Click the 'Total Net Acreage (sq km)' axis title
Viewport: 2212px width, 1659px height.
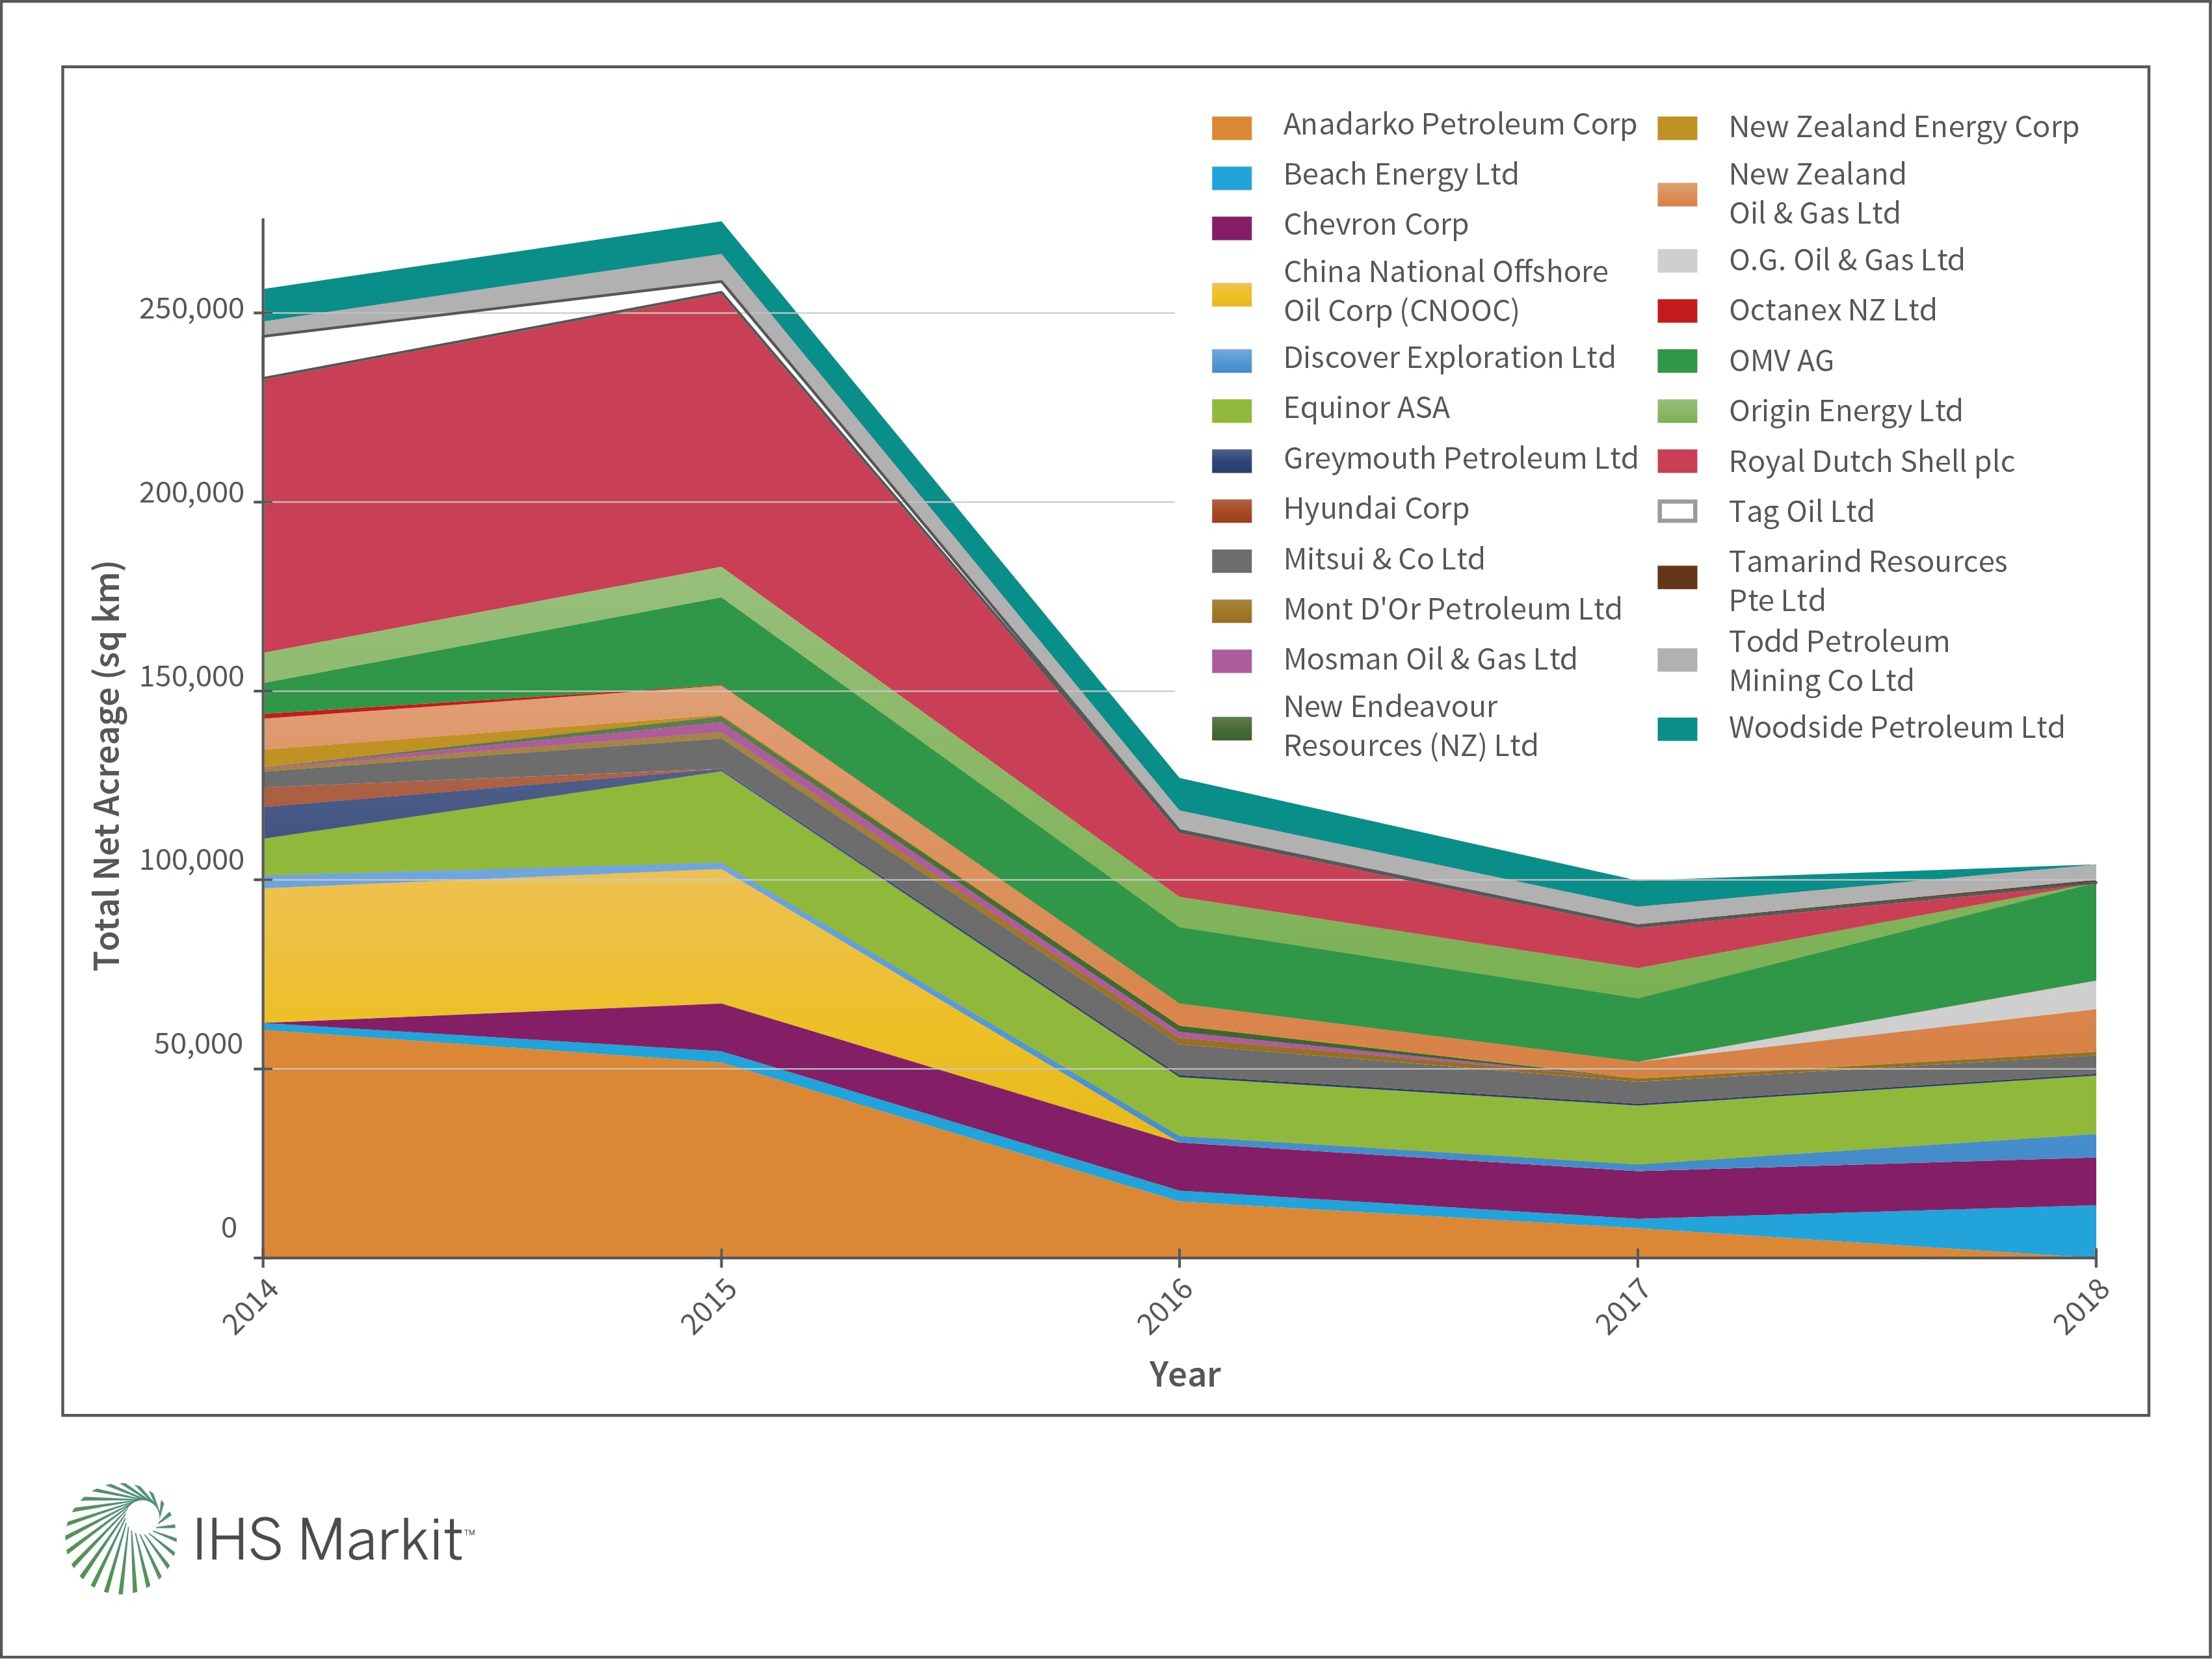coord(107,765)
